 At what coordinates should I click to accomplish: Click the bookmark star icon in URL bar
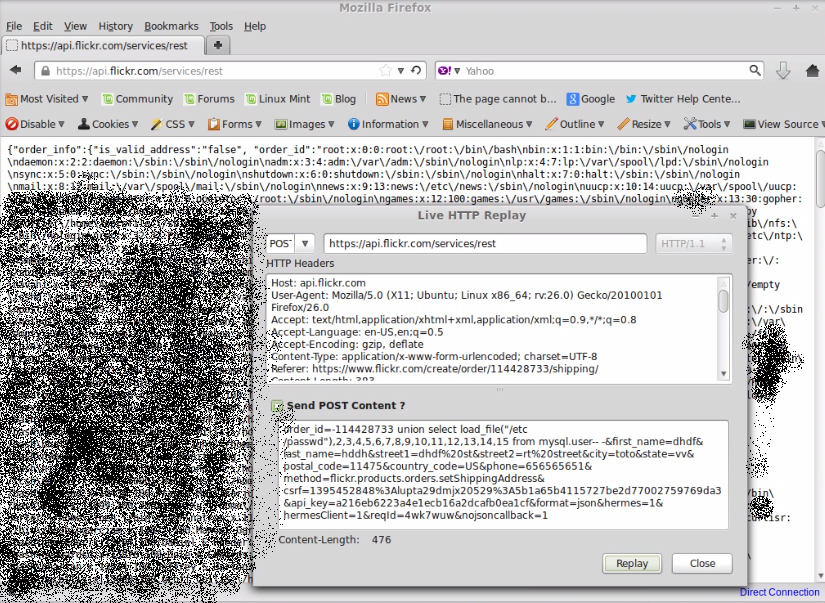386,71
